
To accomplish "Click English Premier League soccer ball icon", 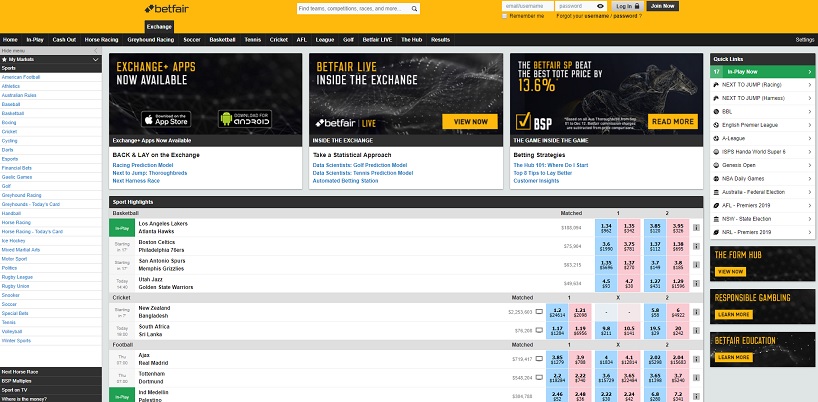I will pyautogui.click(x=717, y=125).
